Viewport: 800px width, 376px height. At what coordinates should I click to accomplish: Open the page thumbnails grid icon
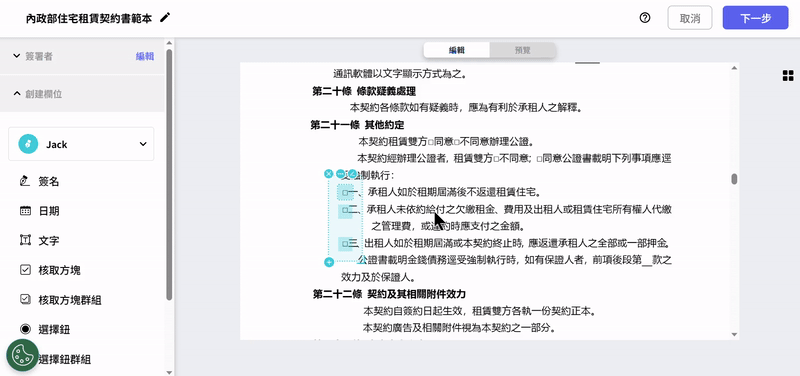click(788, 76)
